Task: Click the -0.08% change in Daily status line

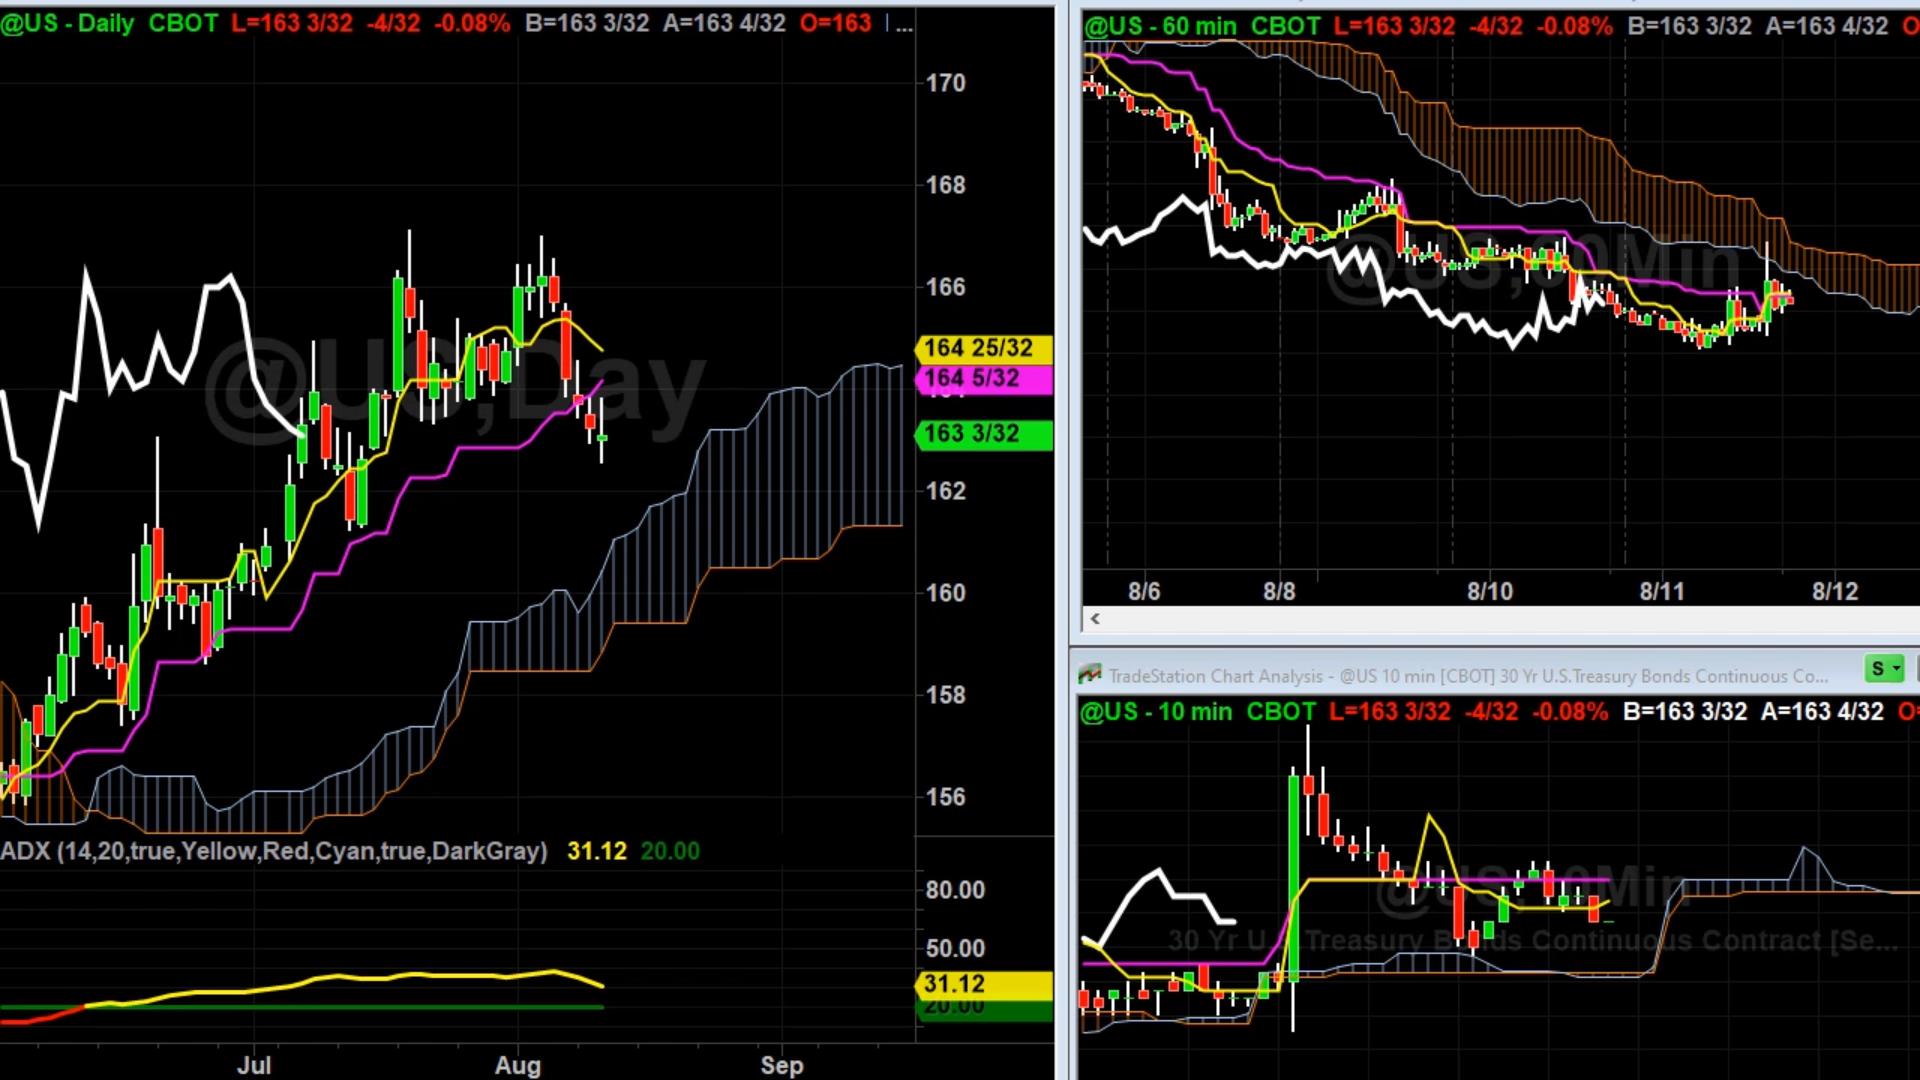Action: (x=472, y=23)
